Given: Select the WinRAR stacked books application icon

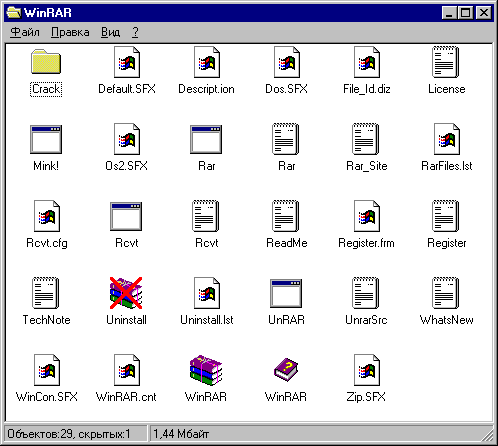Looking at the screenshot, I should [206, 370].
